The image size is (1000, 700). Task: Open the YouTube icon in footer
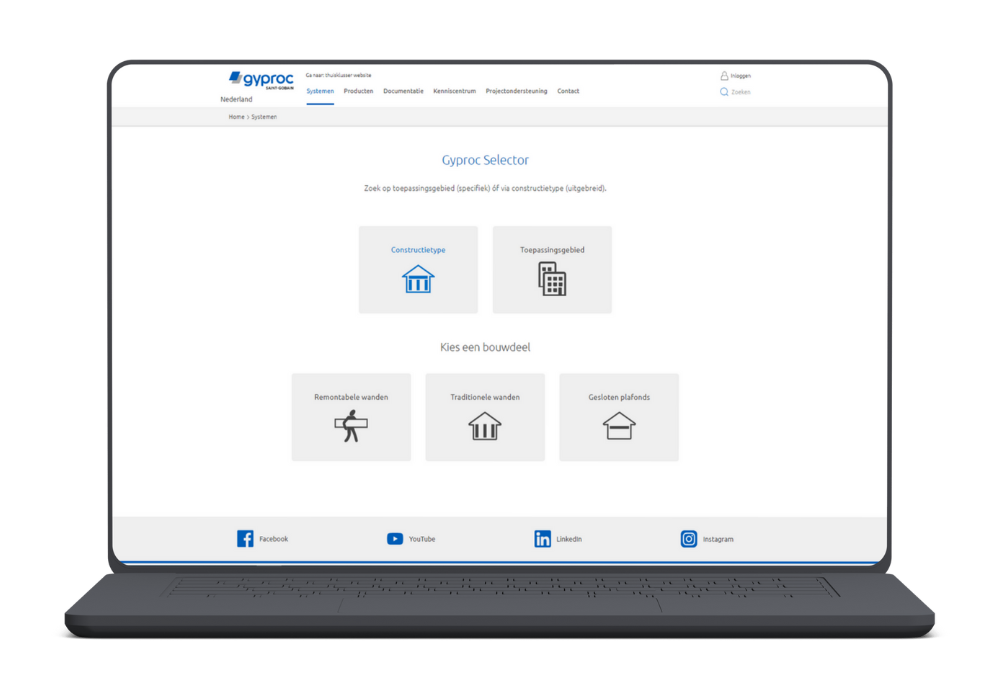pos(395,539)
